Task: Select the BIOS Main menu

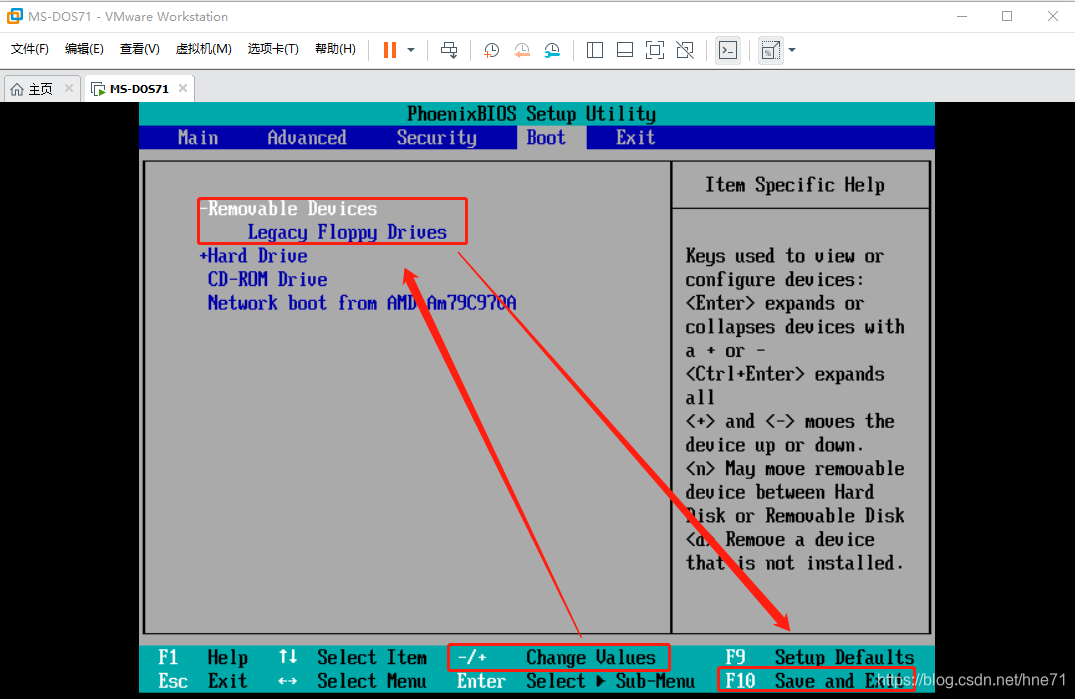Action: [197, 138]
